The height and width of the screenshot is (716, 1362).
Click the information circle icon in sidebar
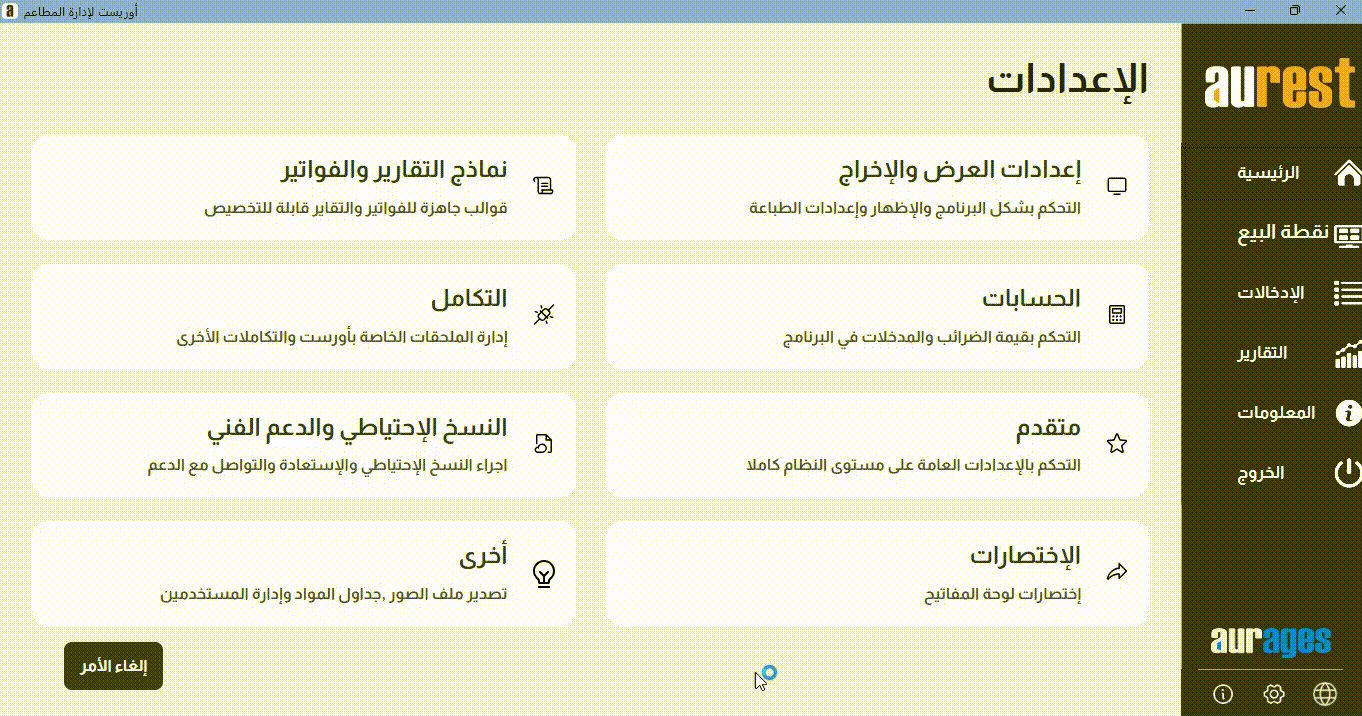(x=1348, y=413)
